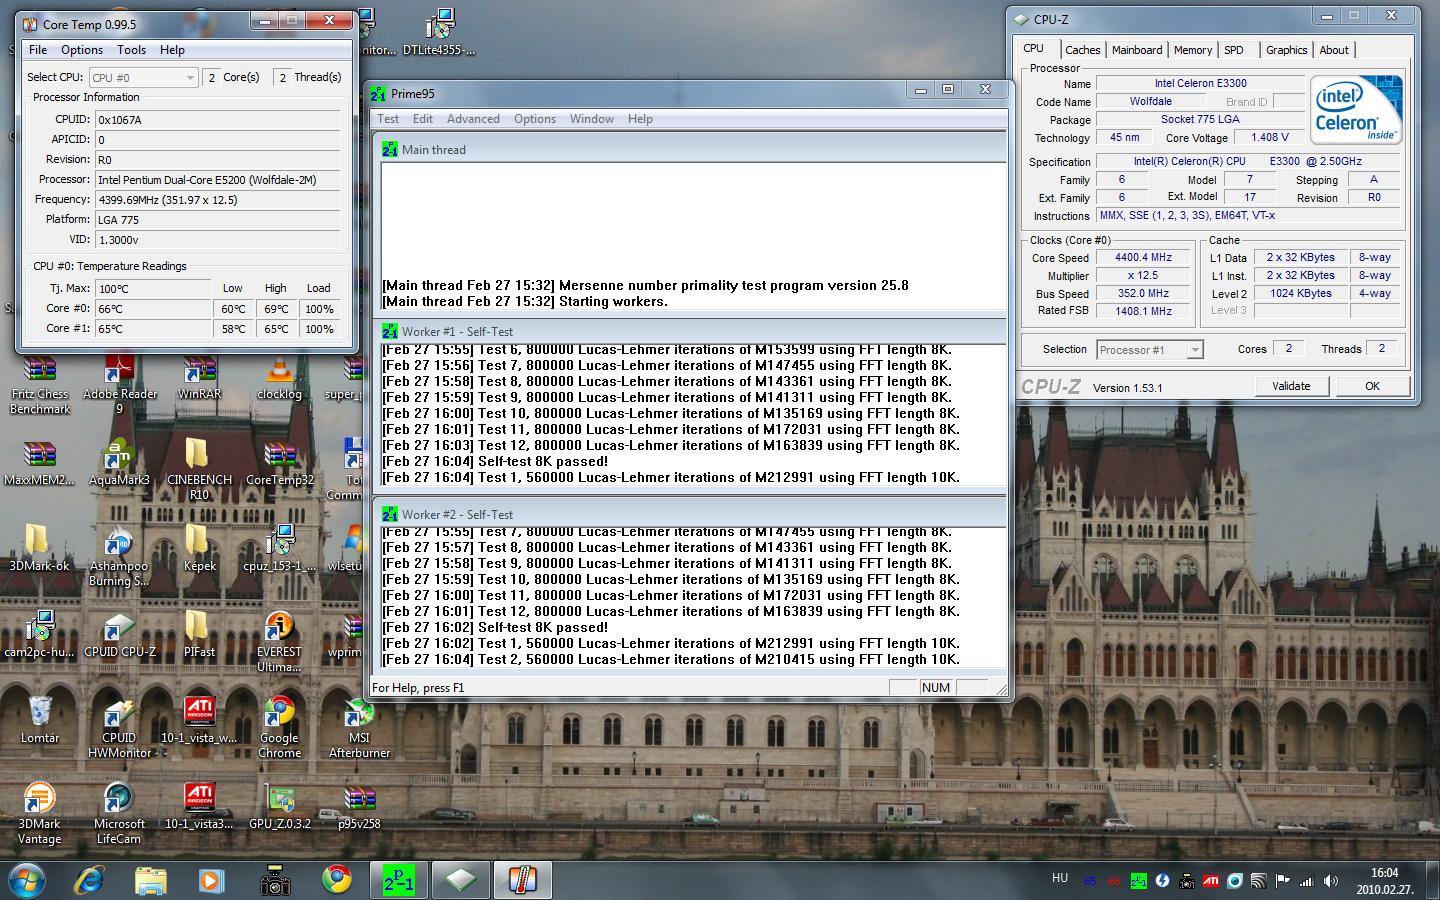The image size is (1440, 900).
Task: Open the Advanced menu in Prime95
Action: point(473,119)
